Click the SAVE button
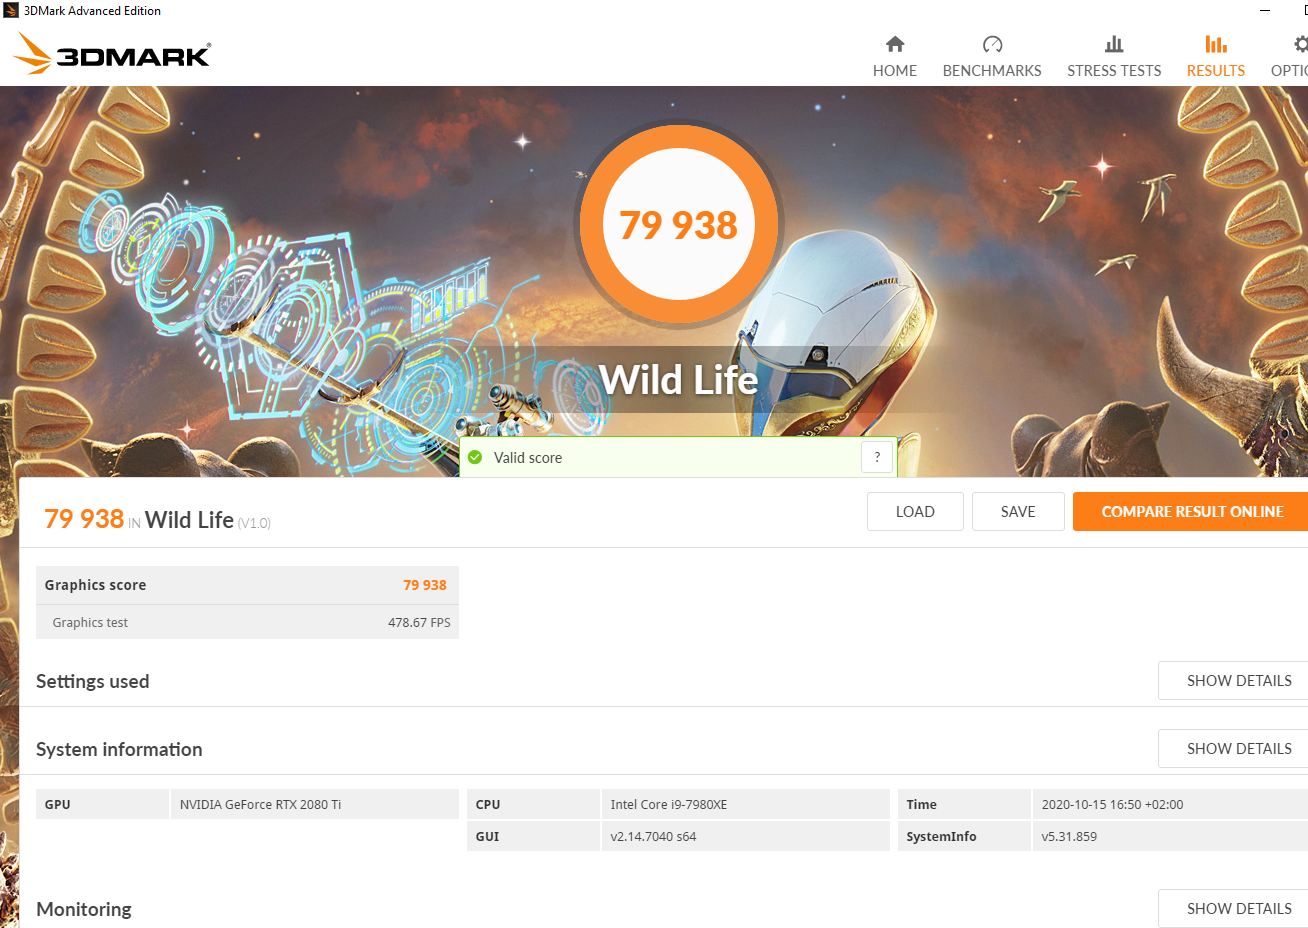 1018,511
